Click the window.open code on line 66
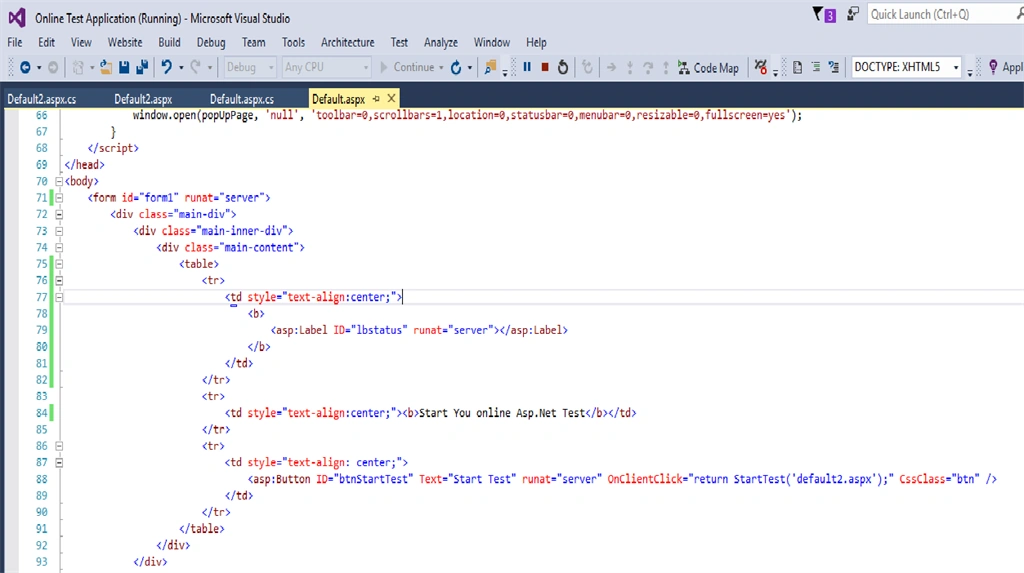Screen dimensions: 1024x573 [467, 115]
